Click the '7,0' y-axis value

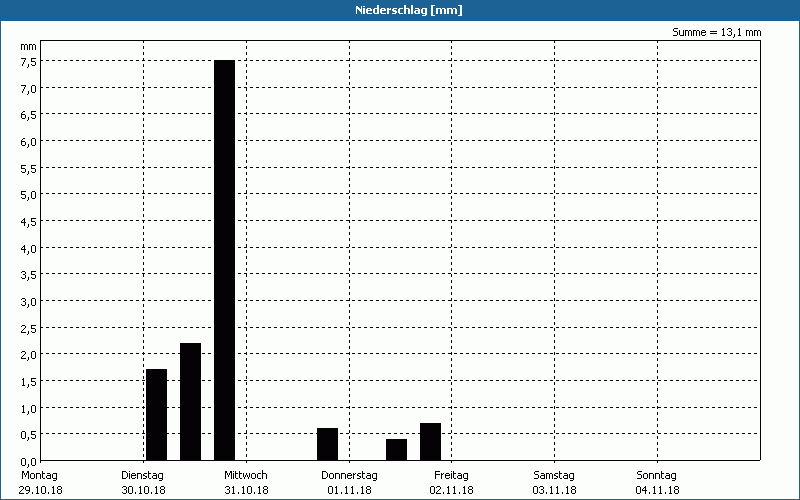29,89
